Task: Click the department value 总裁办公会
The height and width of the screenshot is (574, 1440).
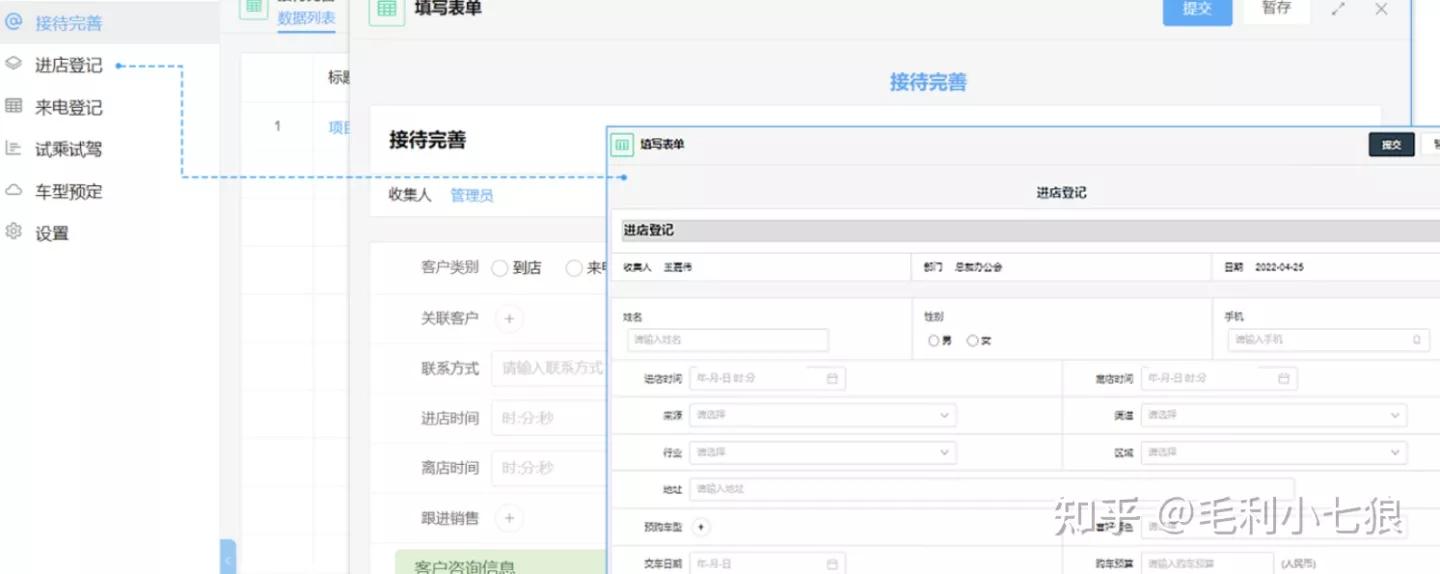Action: [978, 268]
